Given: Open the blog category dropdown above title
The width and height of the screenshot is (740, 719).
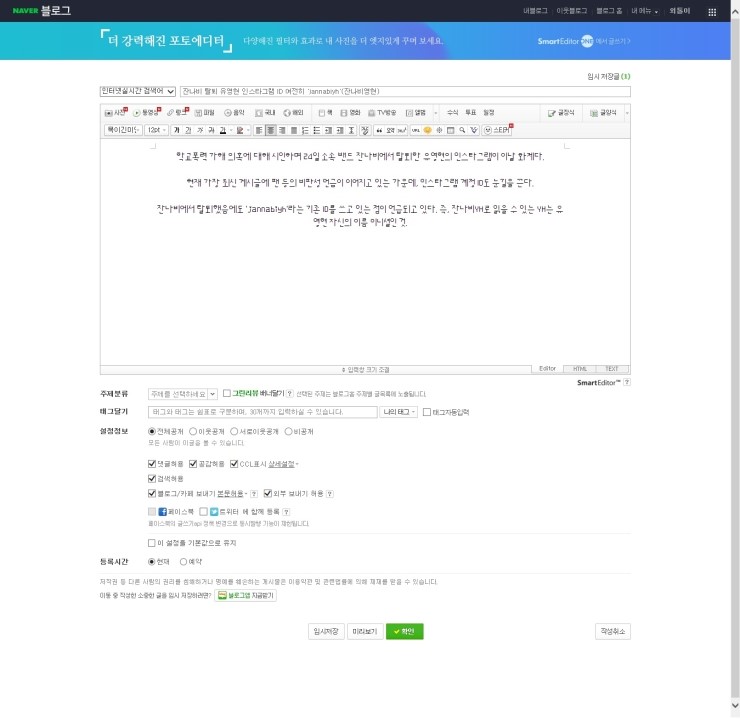Looking at the screenshot, I should tap(138, 92).
